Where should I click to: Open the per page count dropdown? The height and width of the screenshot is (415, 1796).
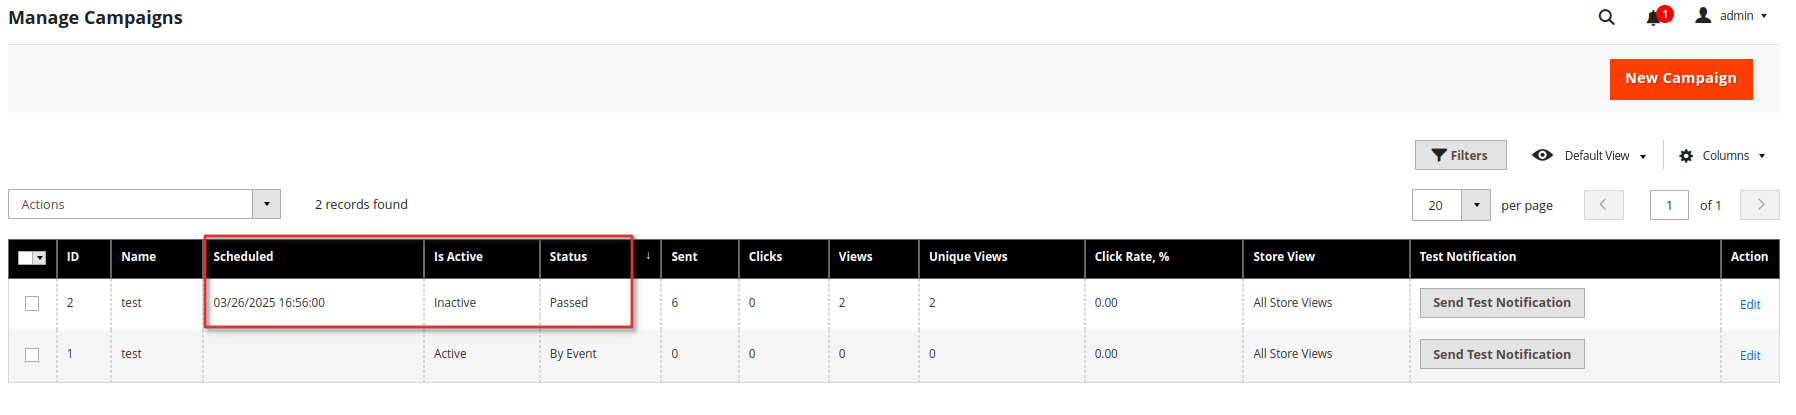point(1476,205)
